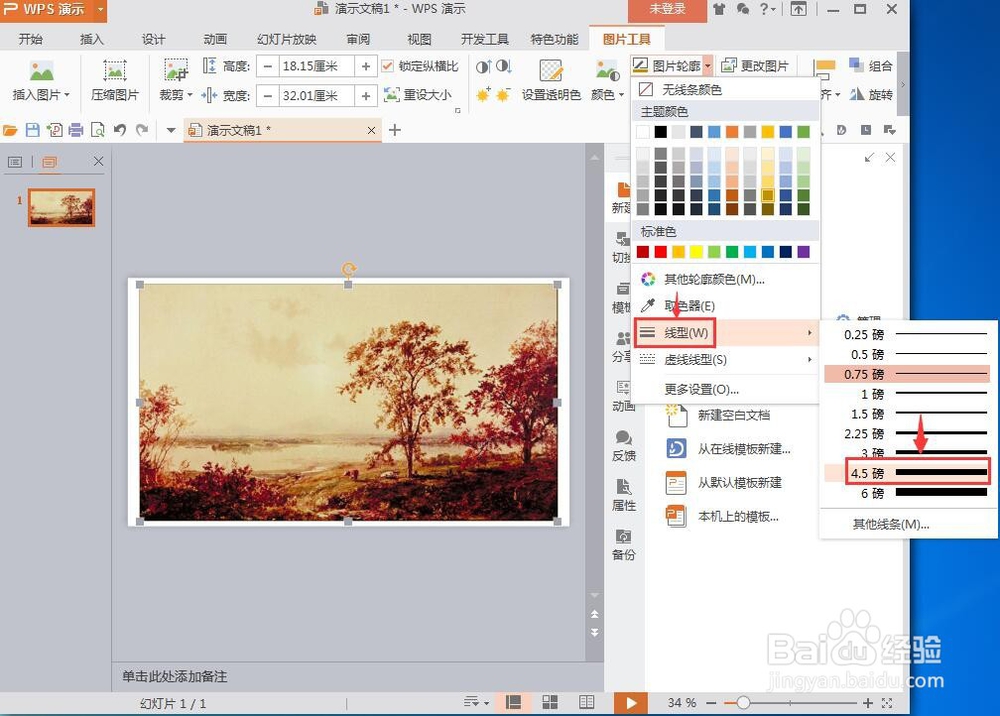Click the print preview icon

[98, 130]
